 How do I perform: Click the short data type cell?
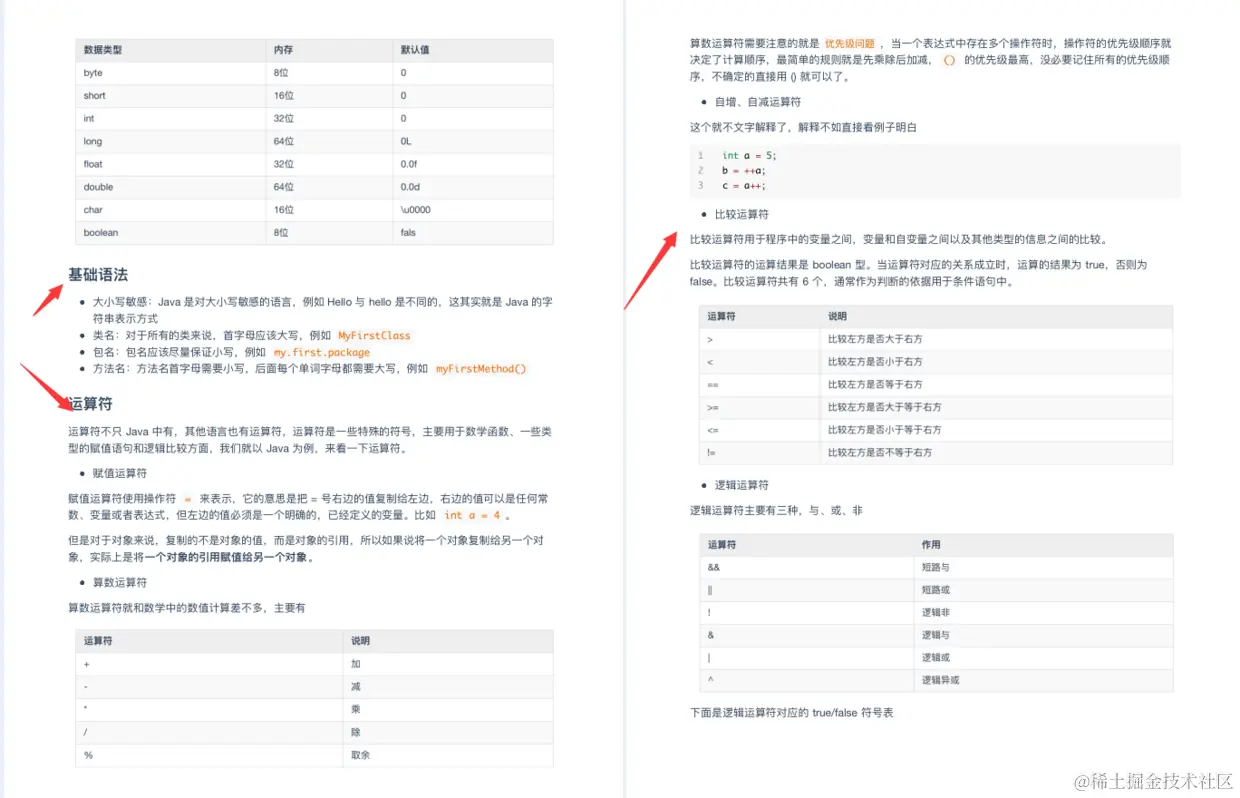pyautogui.click(x=171, y=96)
